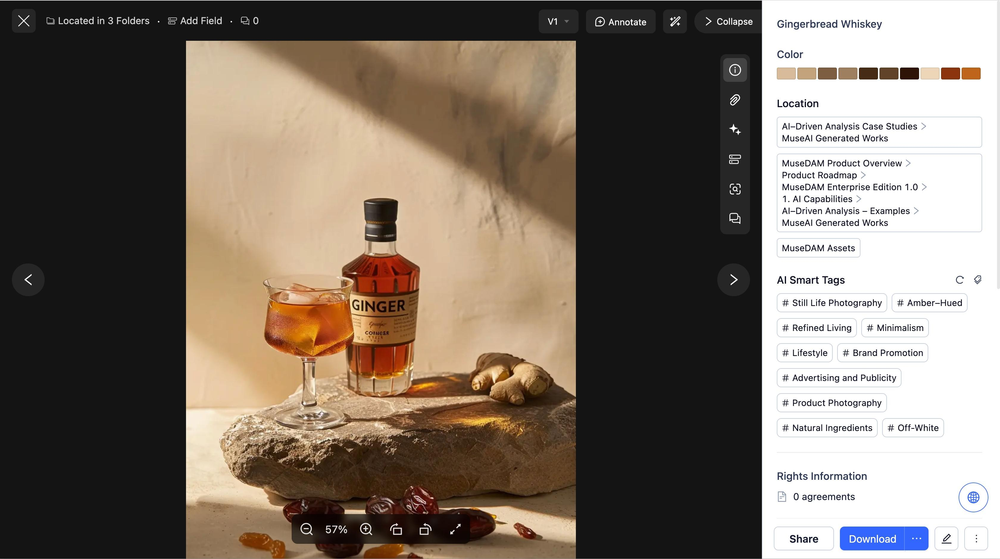Viewport: 1000px width, 559px height.
Task: Open the visual search scan panel
Action: coord(735,189)
